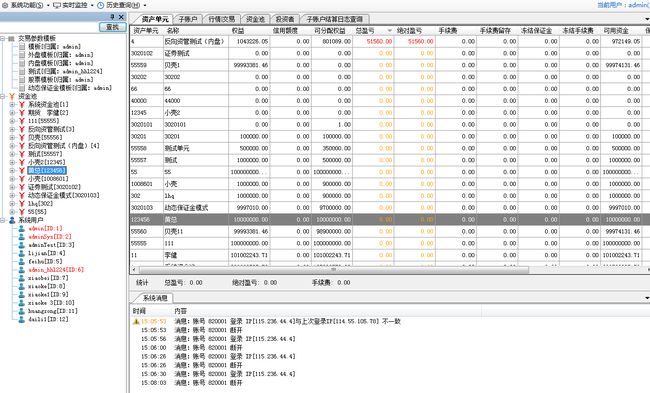Expand the 系统资金池[1] node
650x393 pixels.
pos(12,104)
